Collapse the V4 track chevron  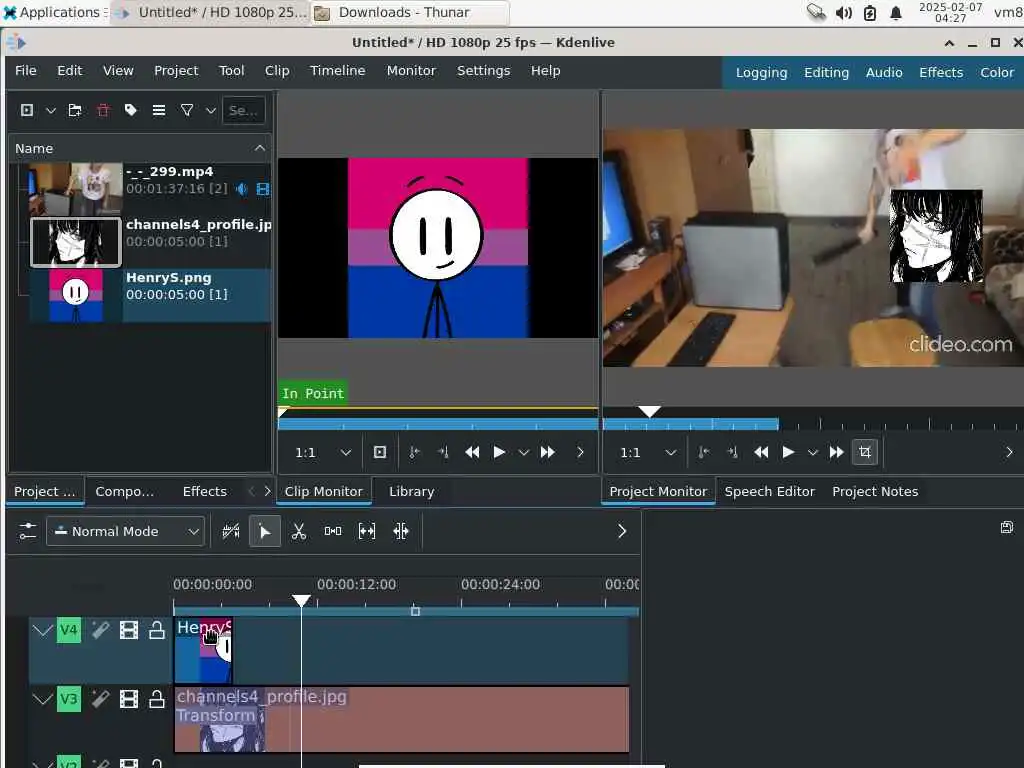coord(42,630)
